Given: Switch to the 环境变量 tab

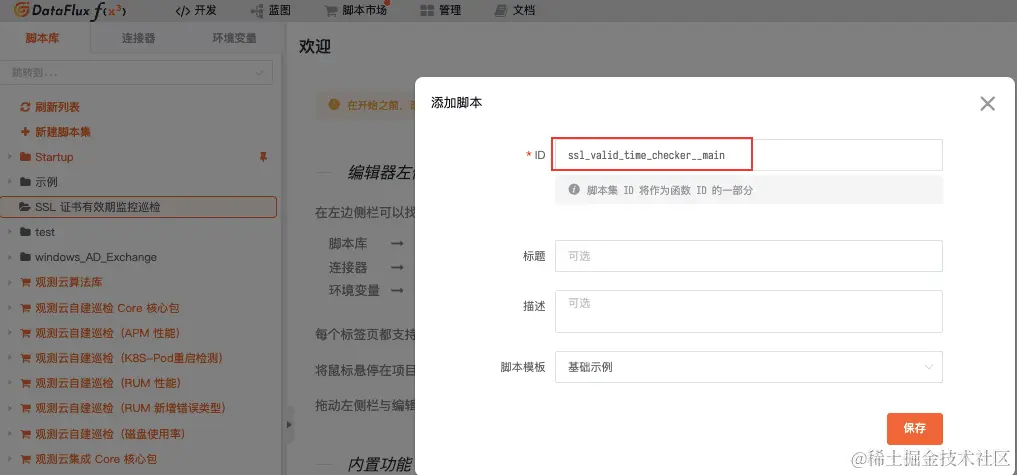Looking at the screenshot, I should (234, 38).
